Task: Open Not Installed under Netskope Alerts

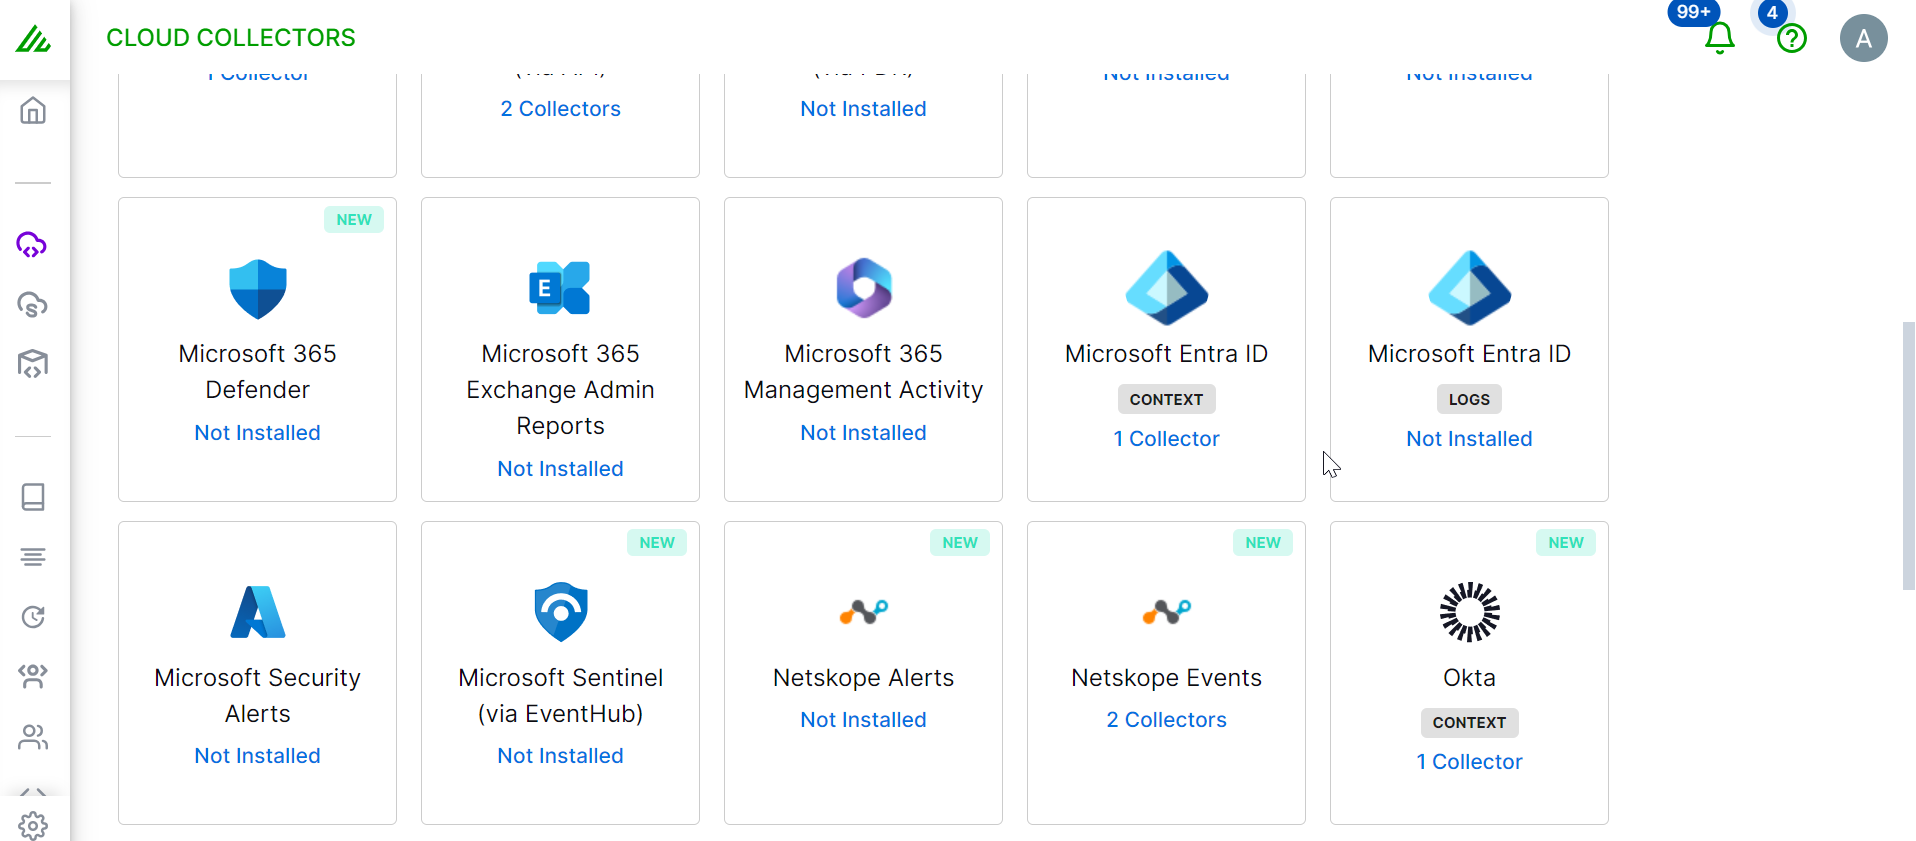Action: coord(864,720)
